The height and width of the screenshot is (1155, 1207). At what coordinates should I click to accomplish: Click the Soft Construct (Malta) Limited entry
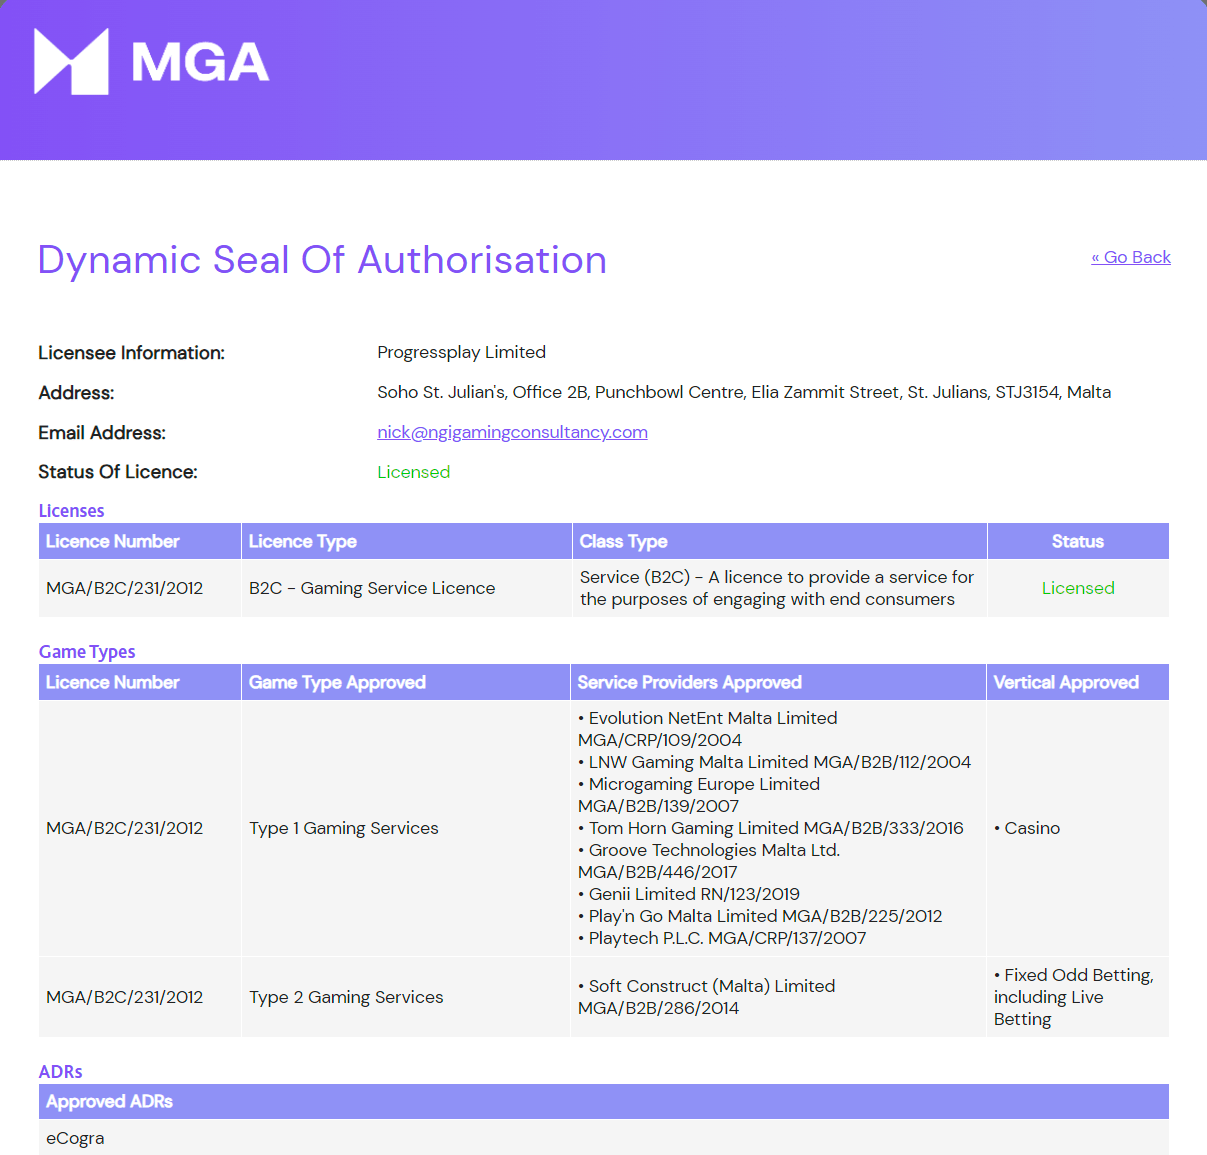[x=707, y=997]
